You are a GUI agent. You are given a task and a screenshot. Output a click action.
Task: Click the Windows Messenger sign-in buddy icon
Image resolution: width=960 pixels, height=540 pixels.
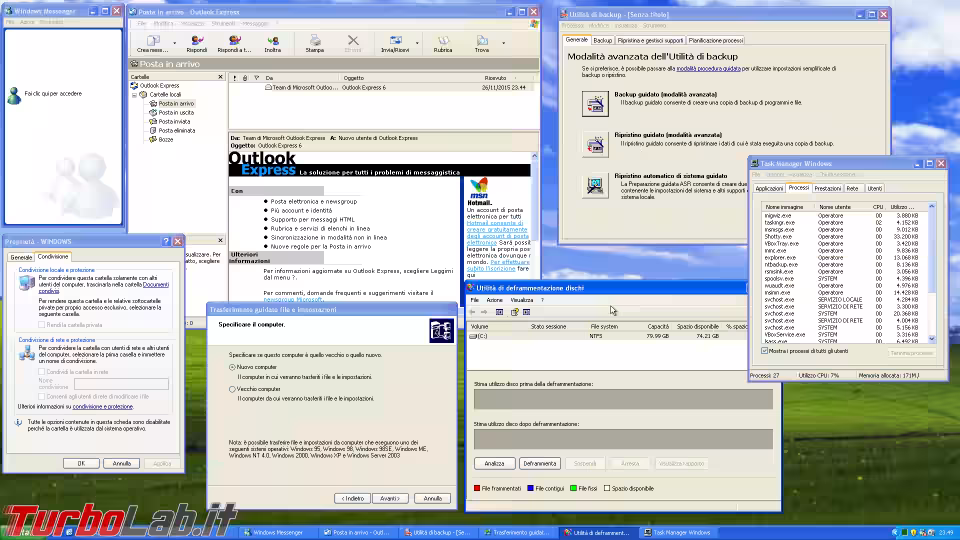coord(14,94)
